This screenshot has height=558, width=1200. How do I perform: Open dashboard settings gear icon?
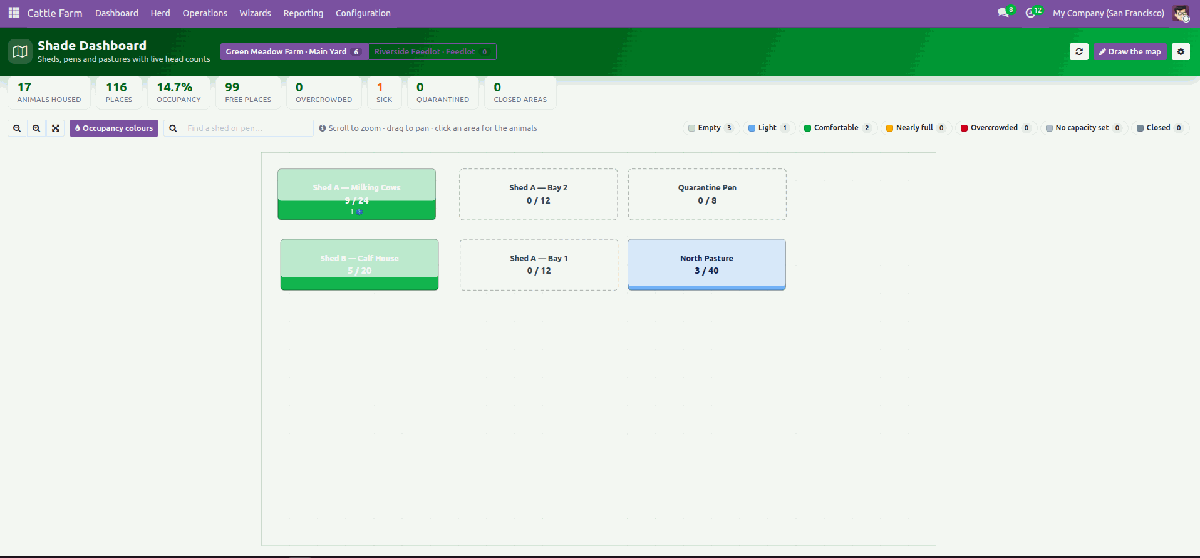[1181, 51]
